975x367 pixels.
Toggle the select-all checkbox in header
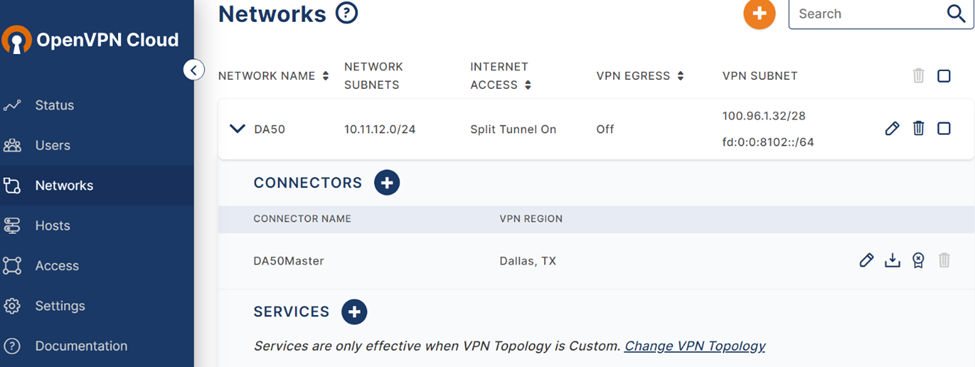[944, 76]
